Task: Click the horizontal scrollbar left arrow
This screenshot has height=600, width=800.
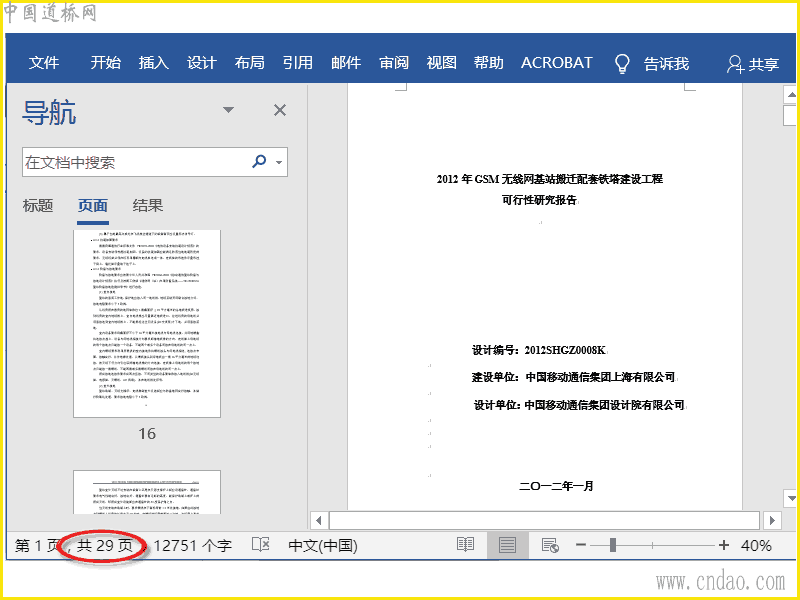Action: pos(319,521)
